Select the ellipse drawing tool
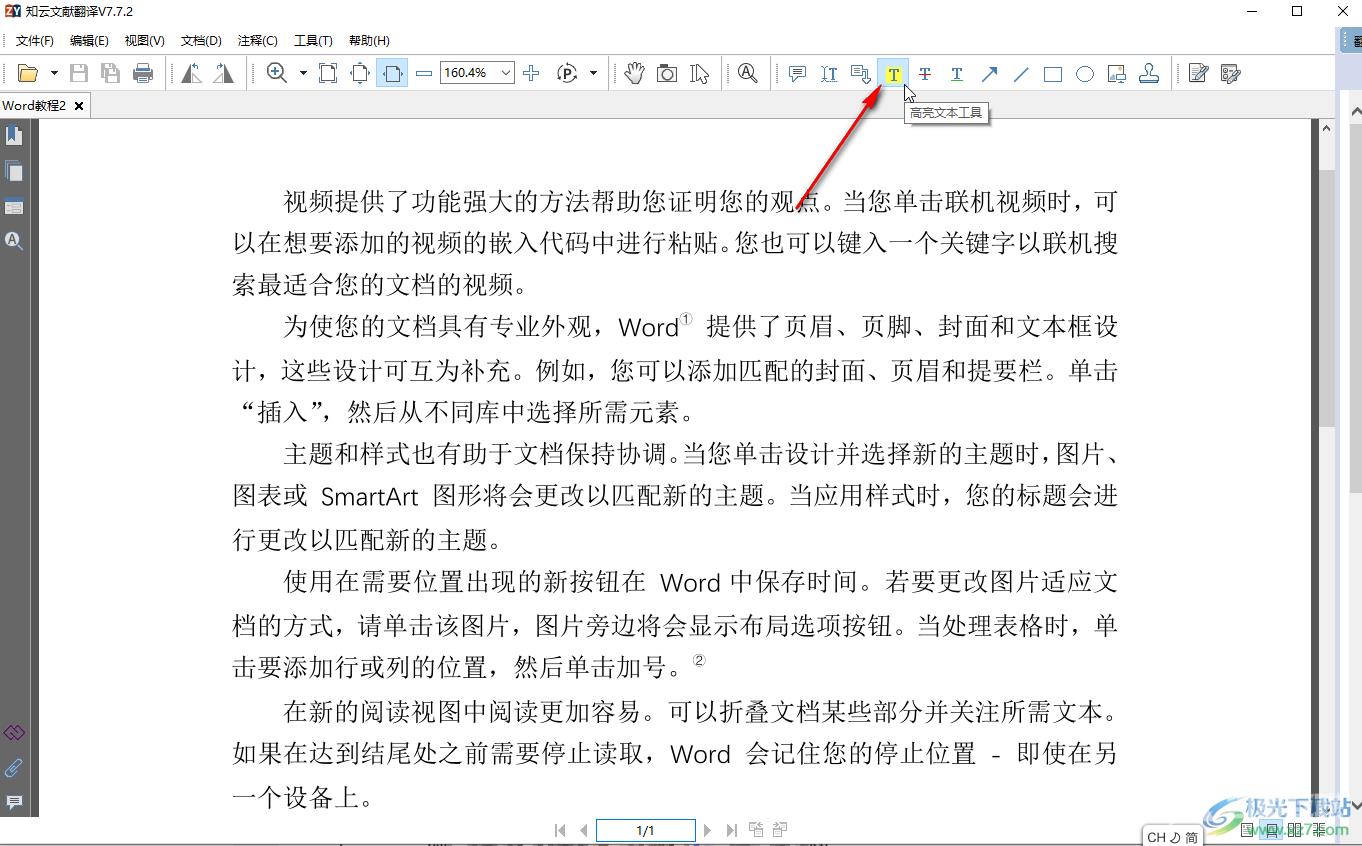 (1085, 73)
